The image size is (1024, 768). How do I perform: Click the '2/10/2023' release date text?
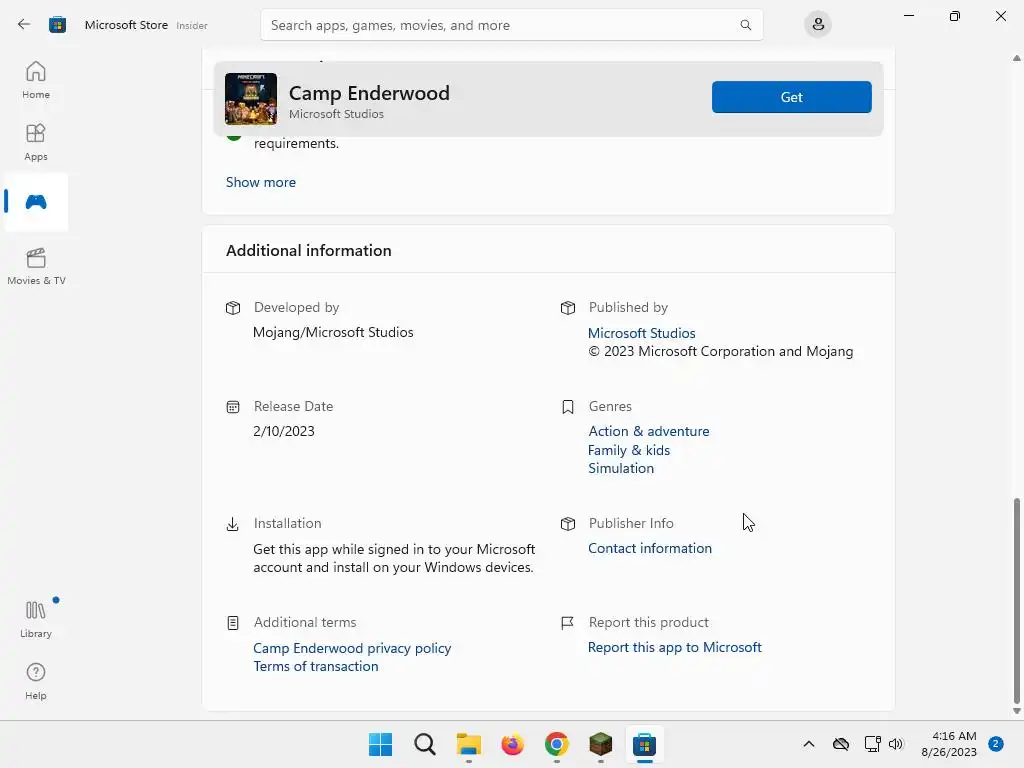[x=284, y=431]
